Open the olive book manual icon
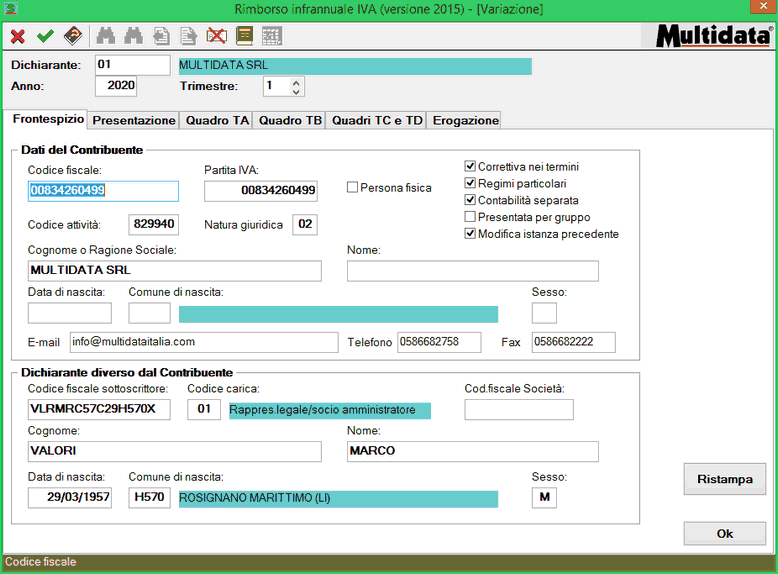This screenshot has height=574, width=778. tap(245, 36)
